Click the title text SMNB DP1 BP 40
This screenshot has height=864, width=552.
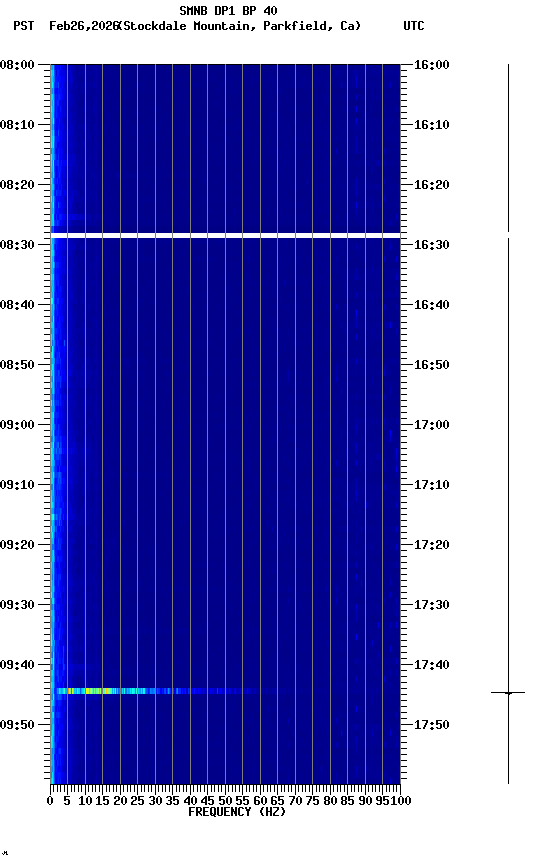coord(228,10)
